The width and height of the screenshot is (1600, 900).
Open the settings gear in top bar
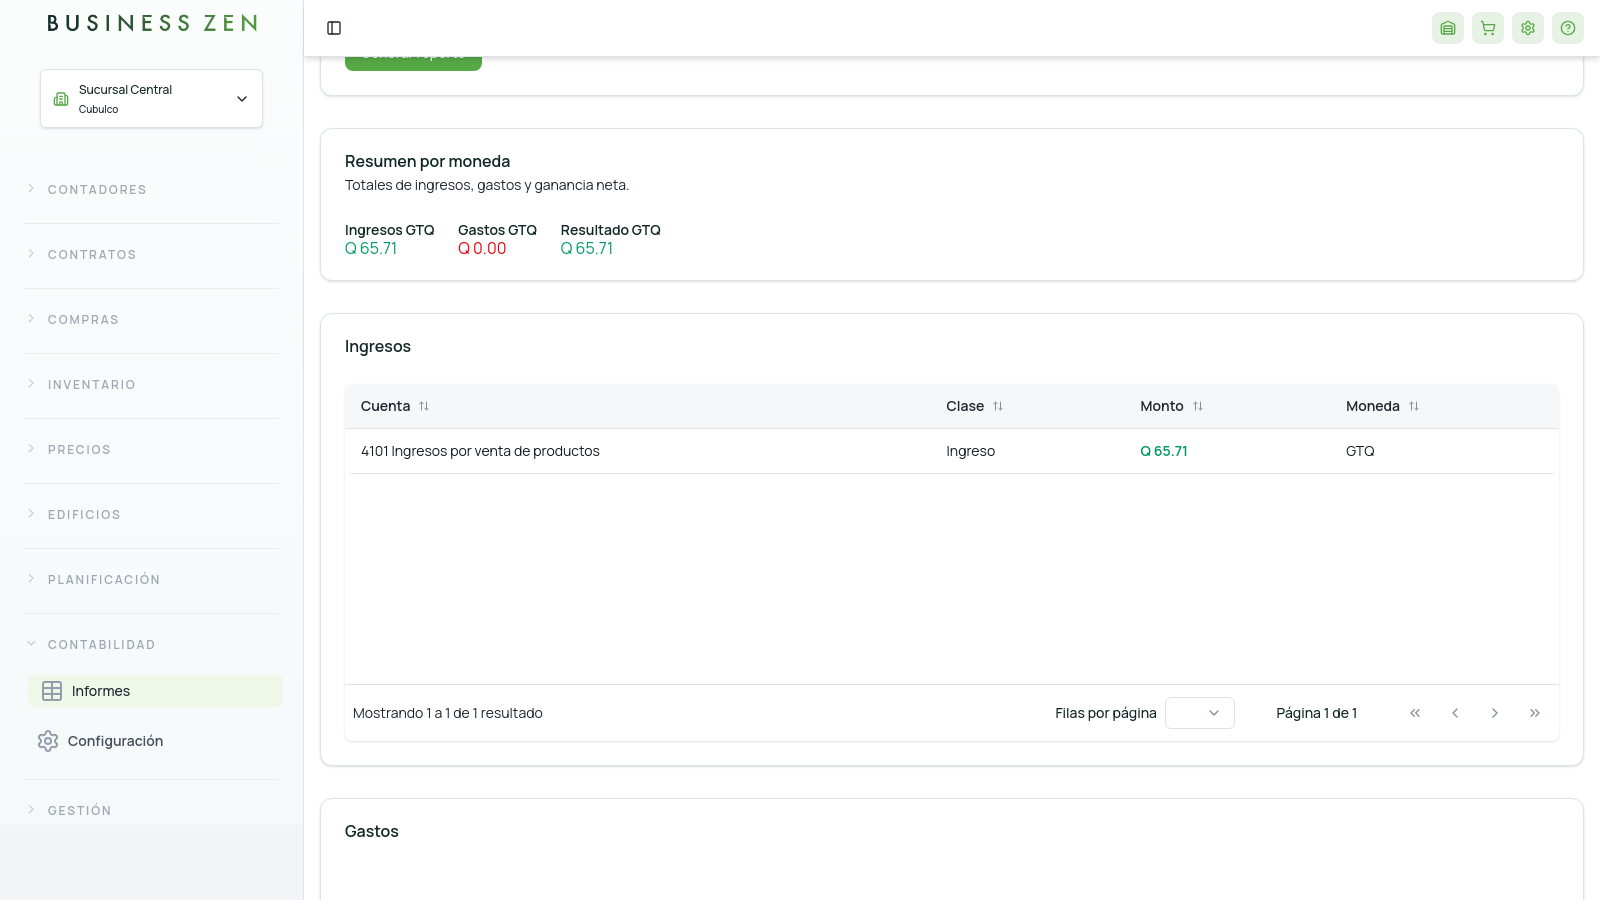pyautogui.click(x=1528, y=28)
